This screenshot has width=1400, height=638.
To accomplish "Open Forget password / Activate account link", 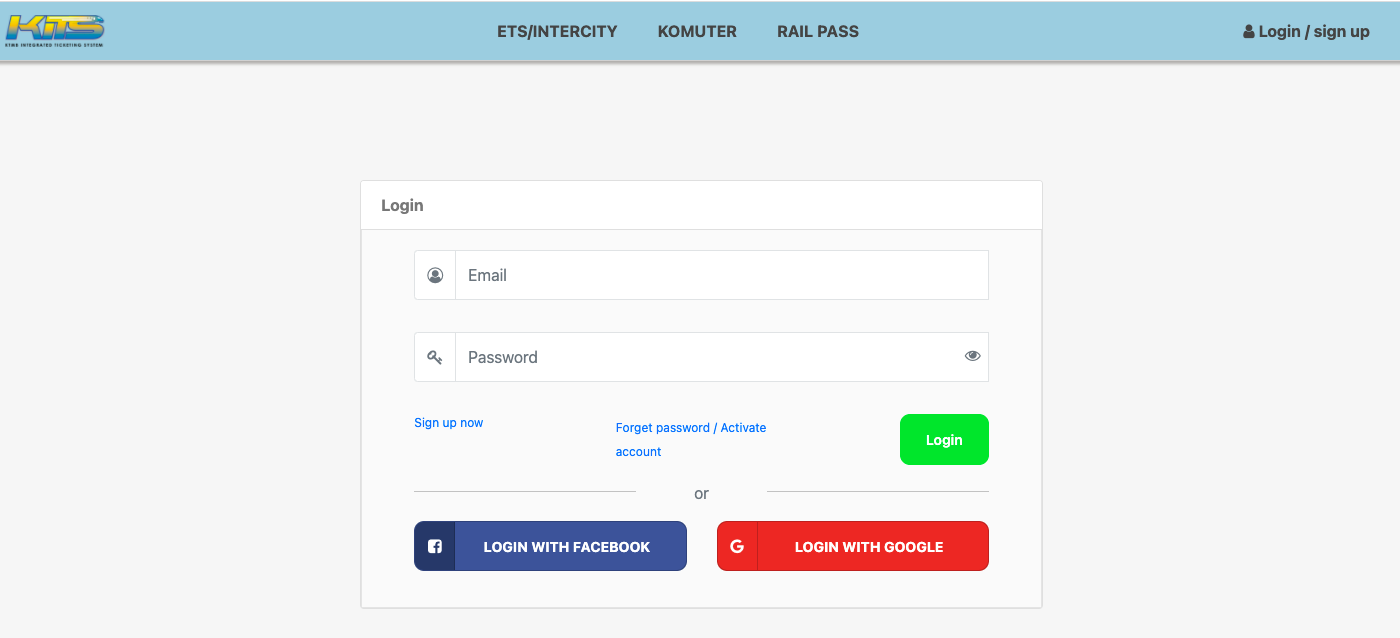I will coord(690,428).
